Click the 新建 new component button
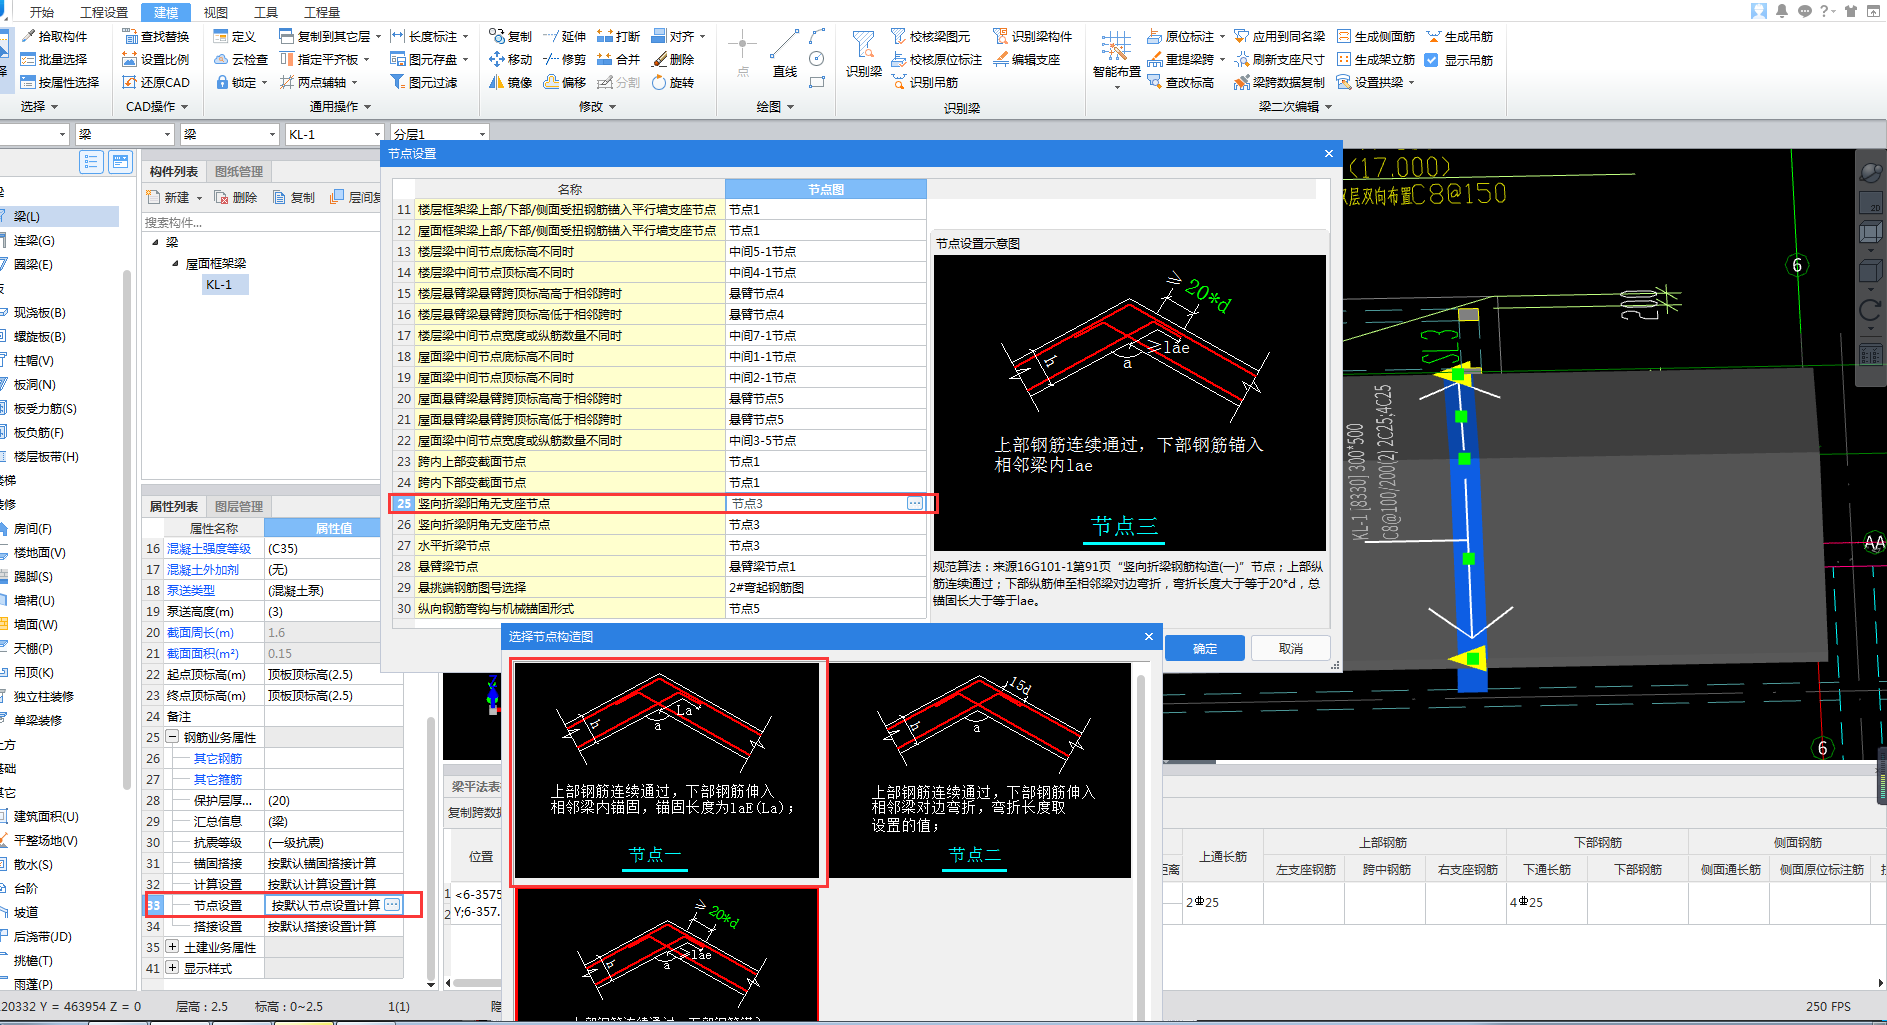 click(175, 197)
